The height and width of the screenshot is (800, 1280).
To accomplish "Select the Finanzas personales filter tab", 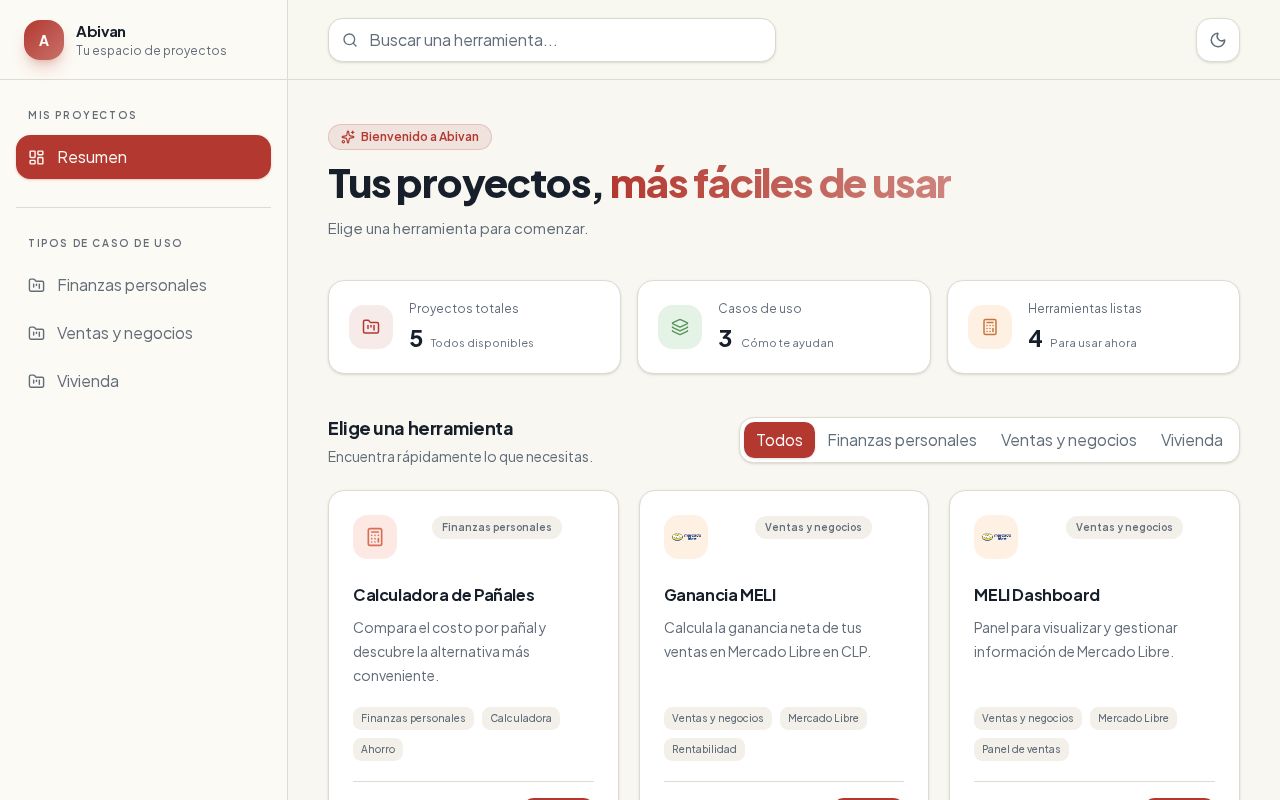I will (x=902, y=440).
